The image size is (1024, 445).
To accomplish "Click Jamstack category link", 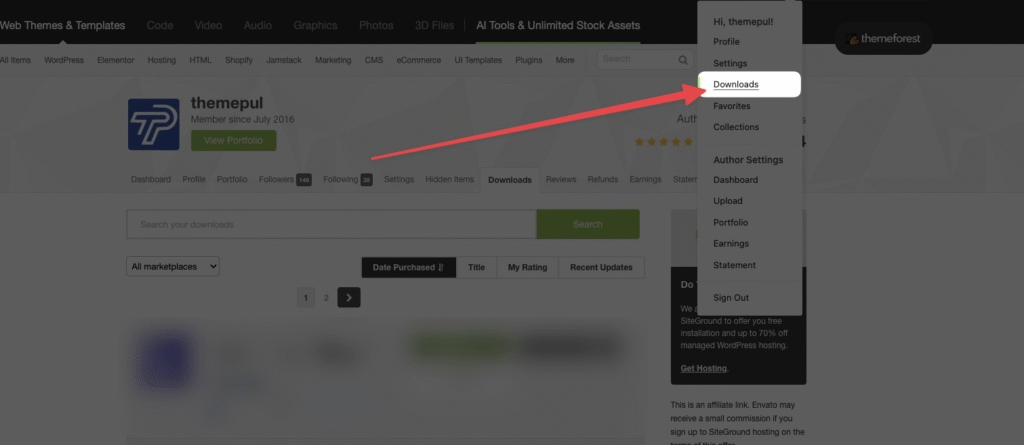I will pos(284,60).
